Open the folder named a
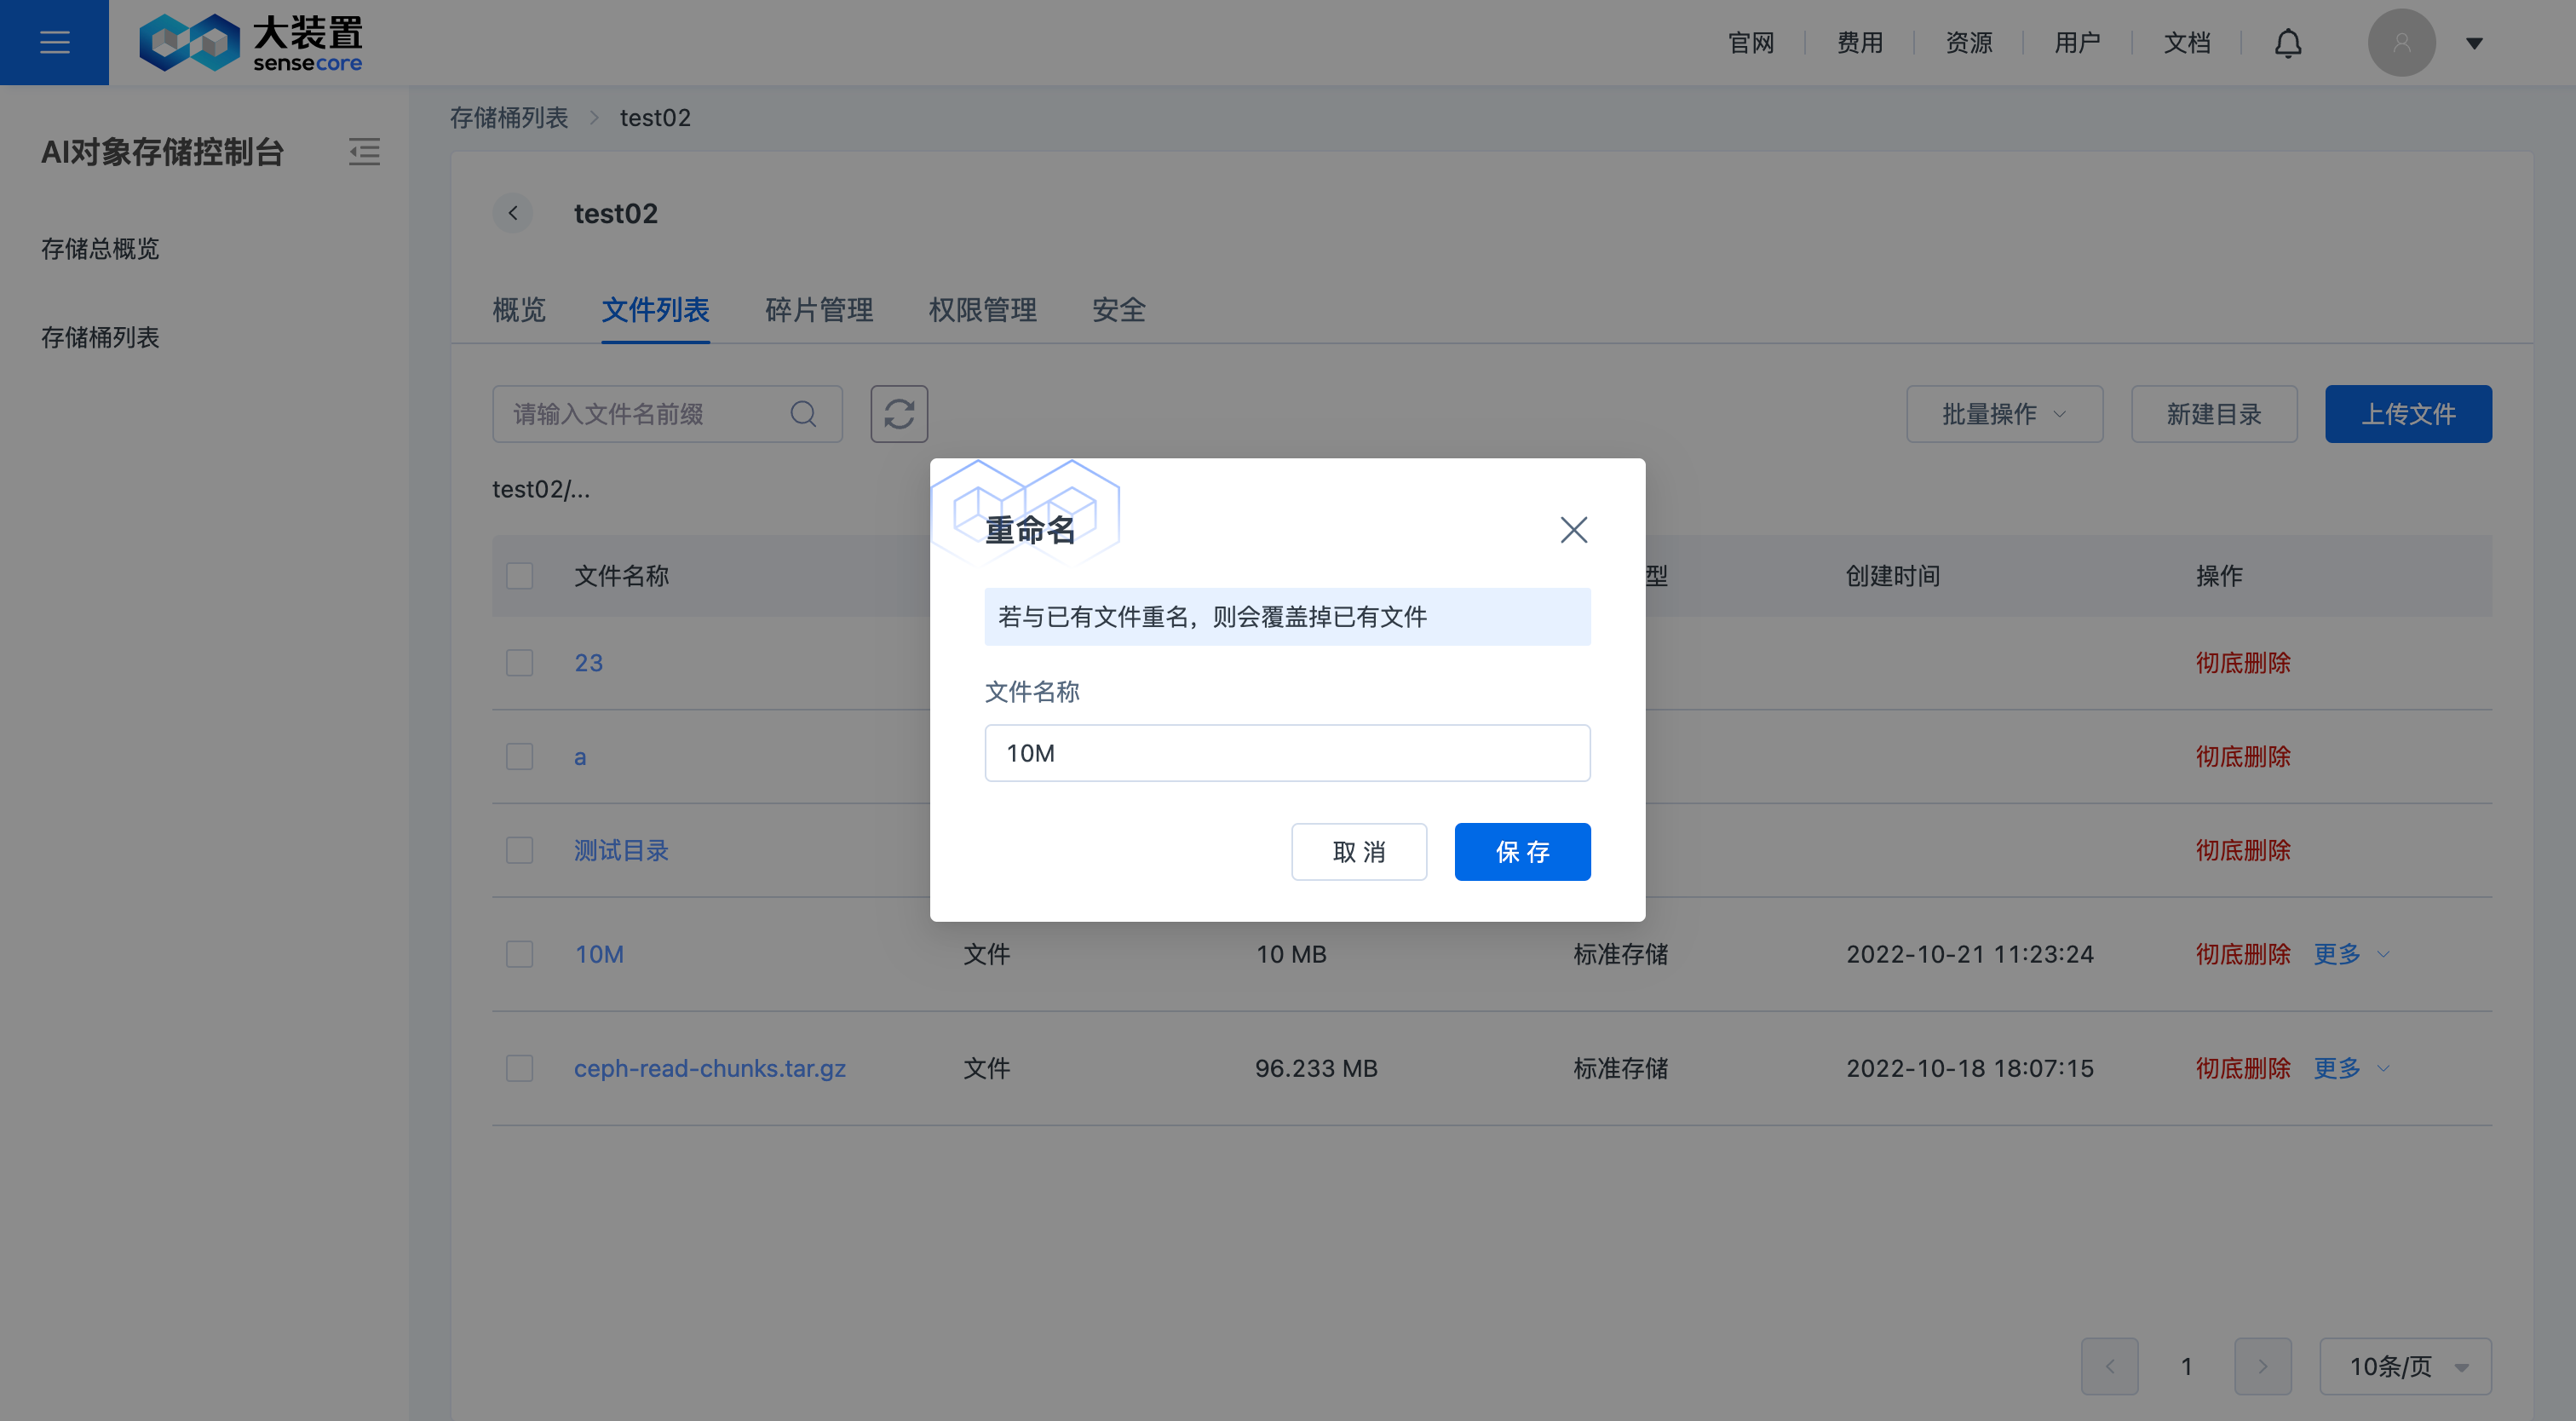 coord(580,757)
